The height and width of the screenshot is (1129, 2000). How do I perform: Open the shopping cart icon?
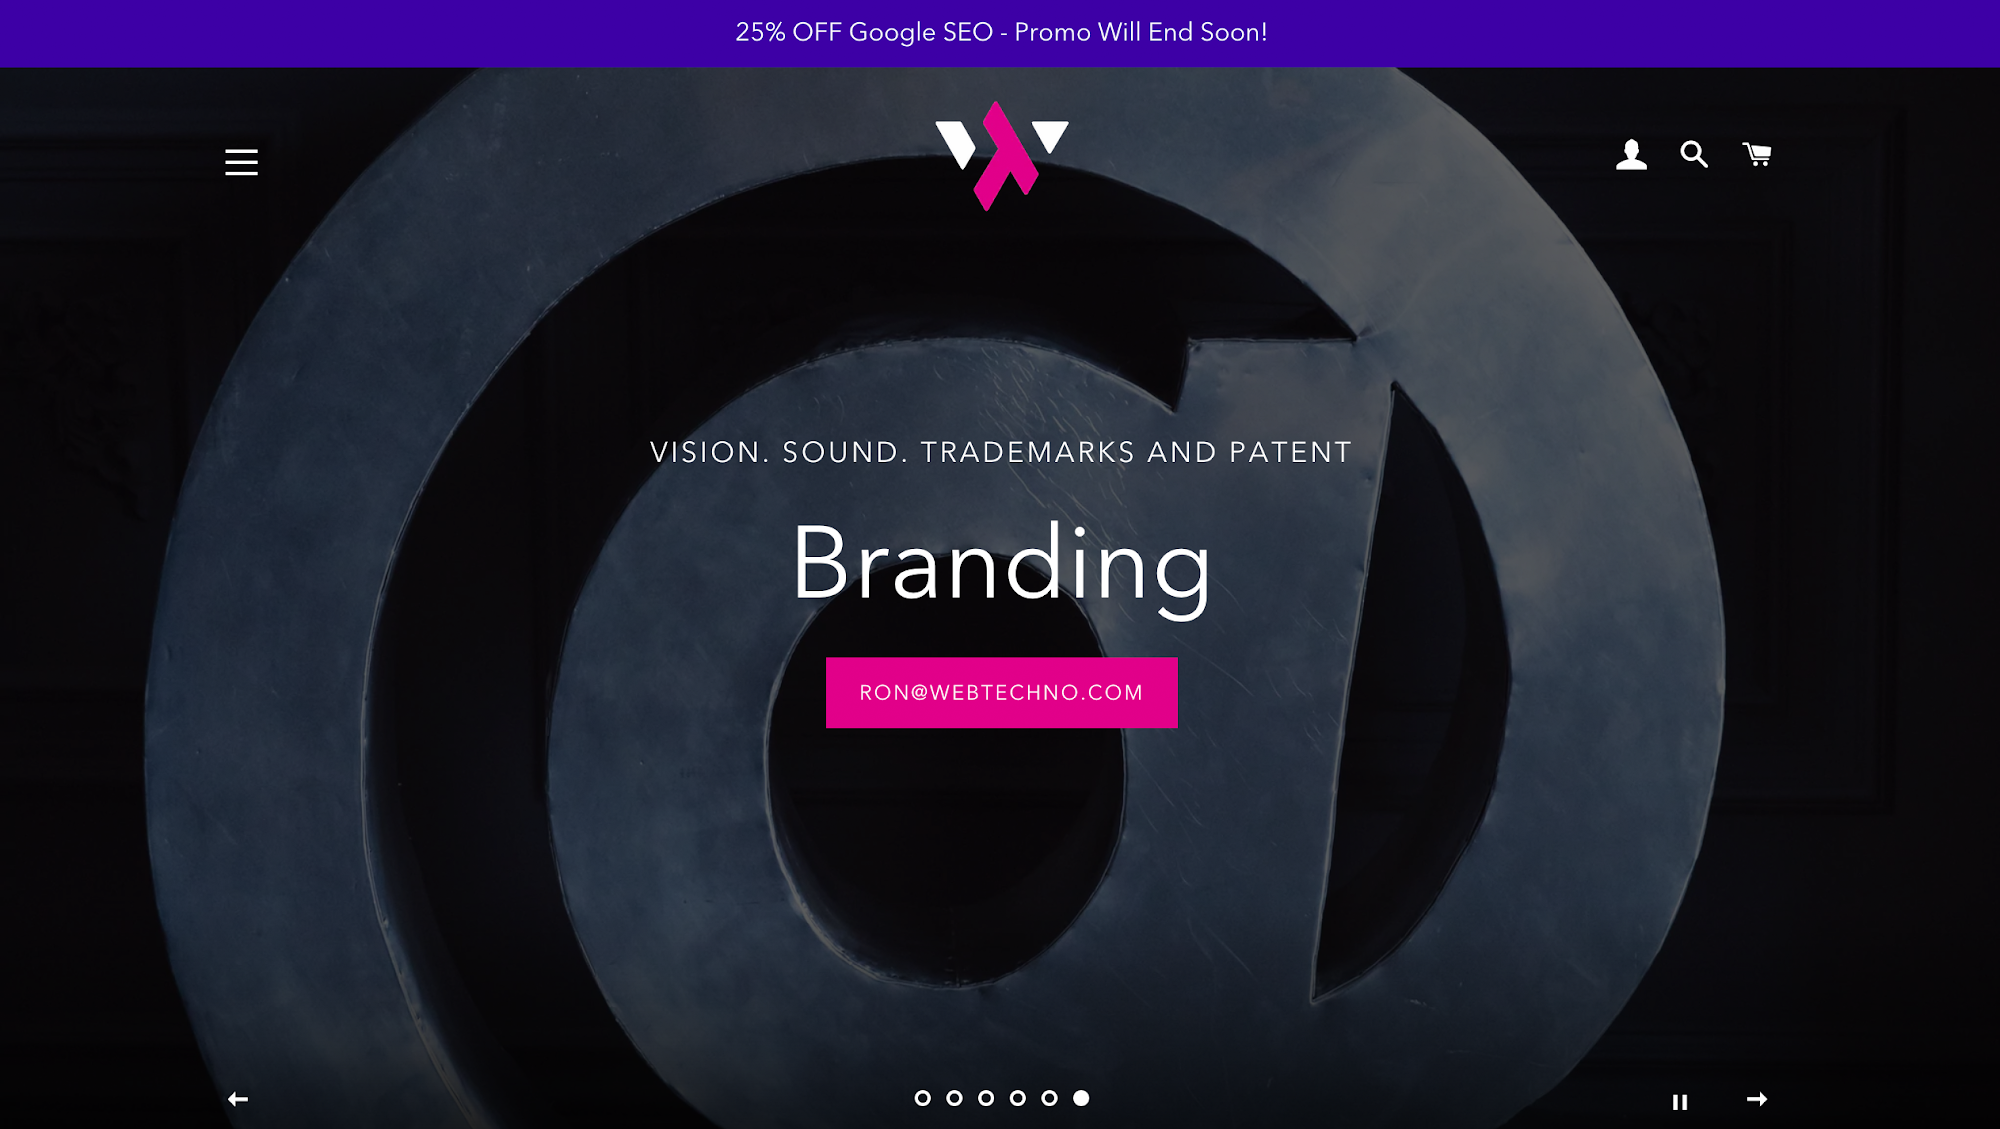(x=1757, y=154)
